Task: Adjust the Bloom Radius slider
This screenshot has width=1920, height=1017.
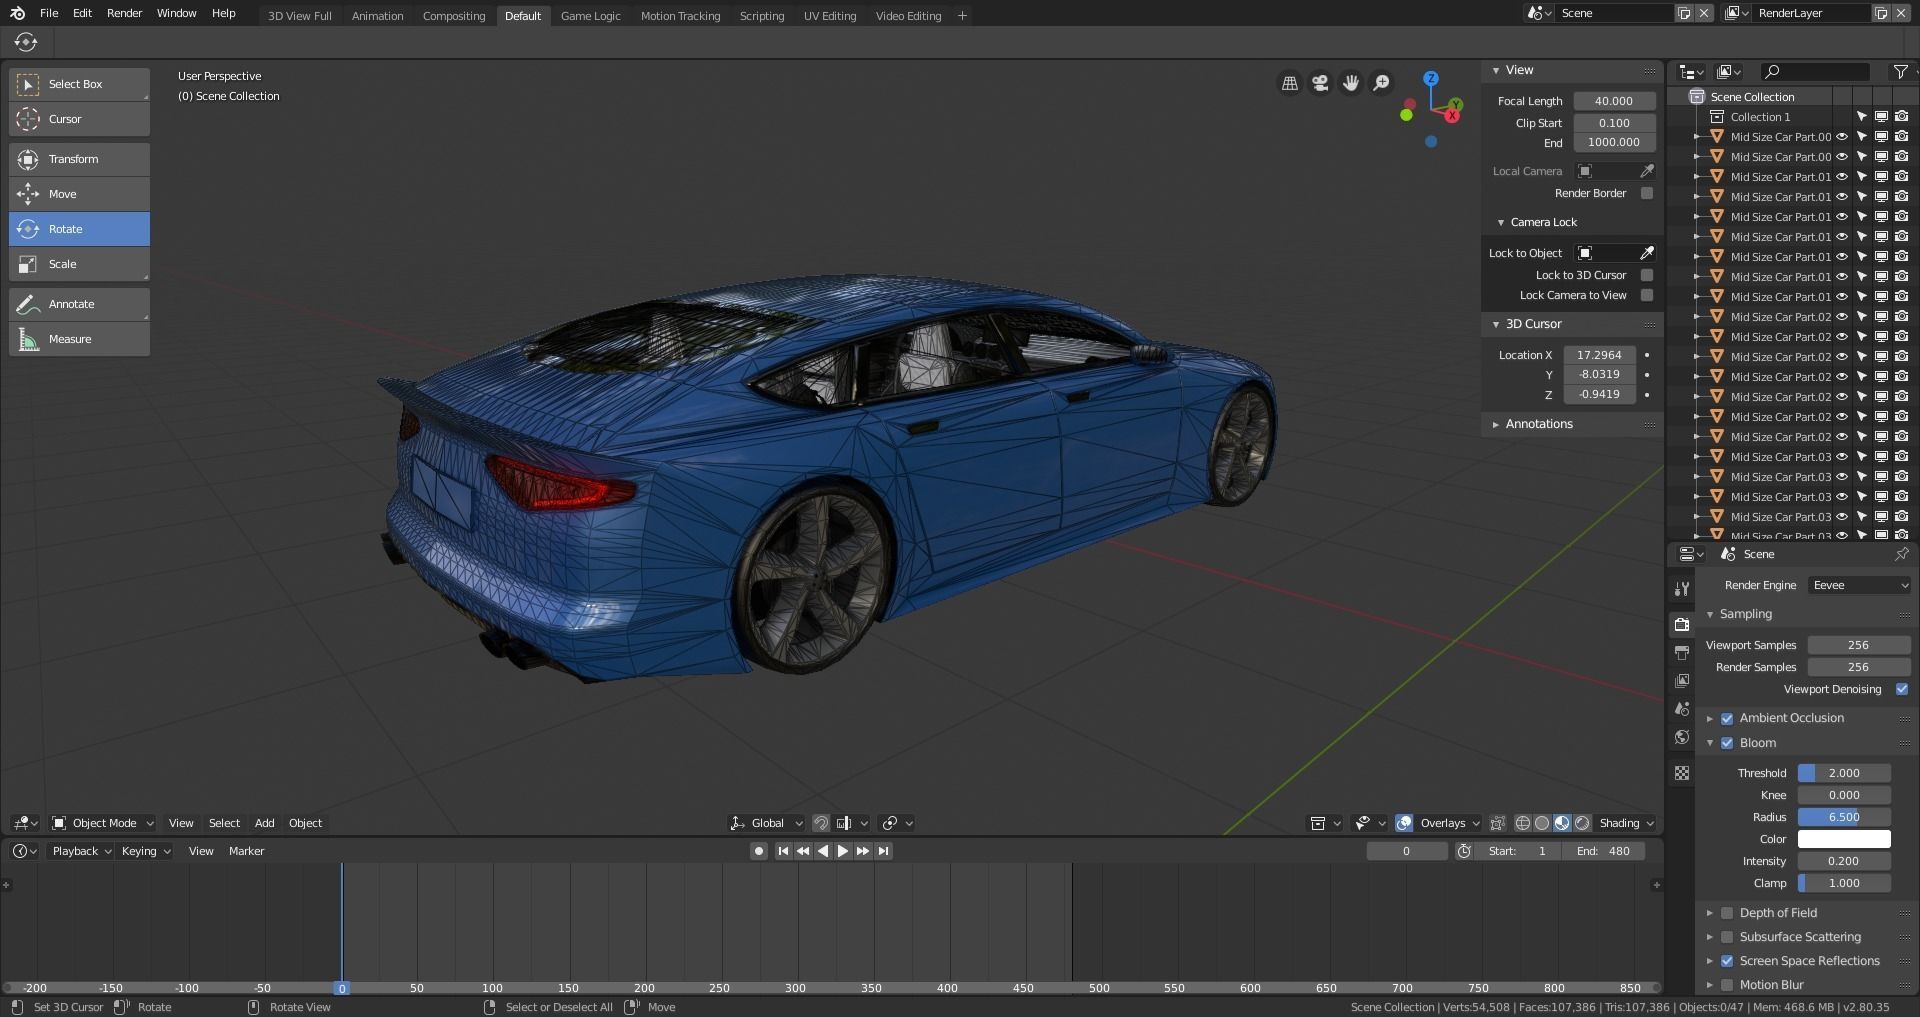Action: coord(1844,817)
